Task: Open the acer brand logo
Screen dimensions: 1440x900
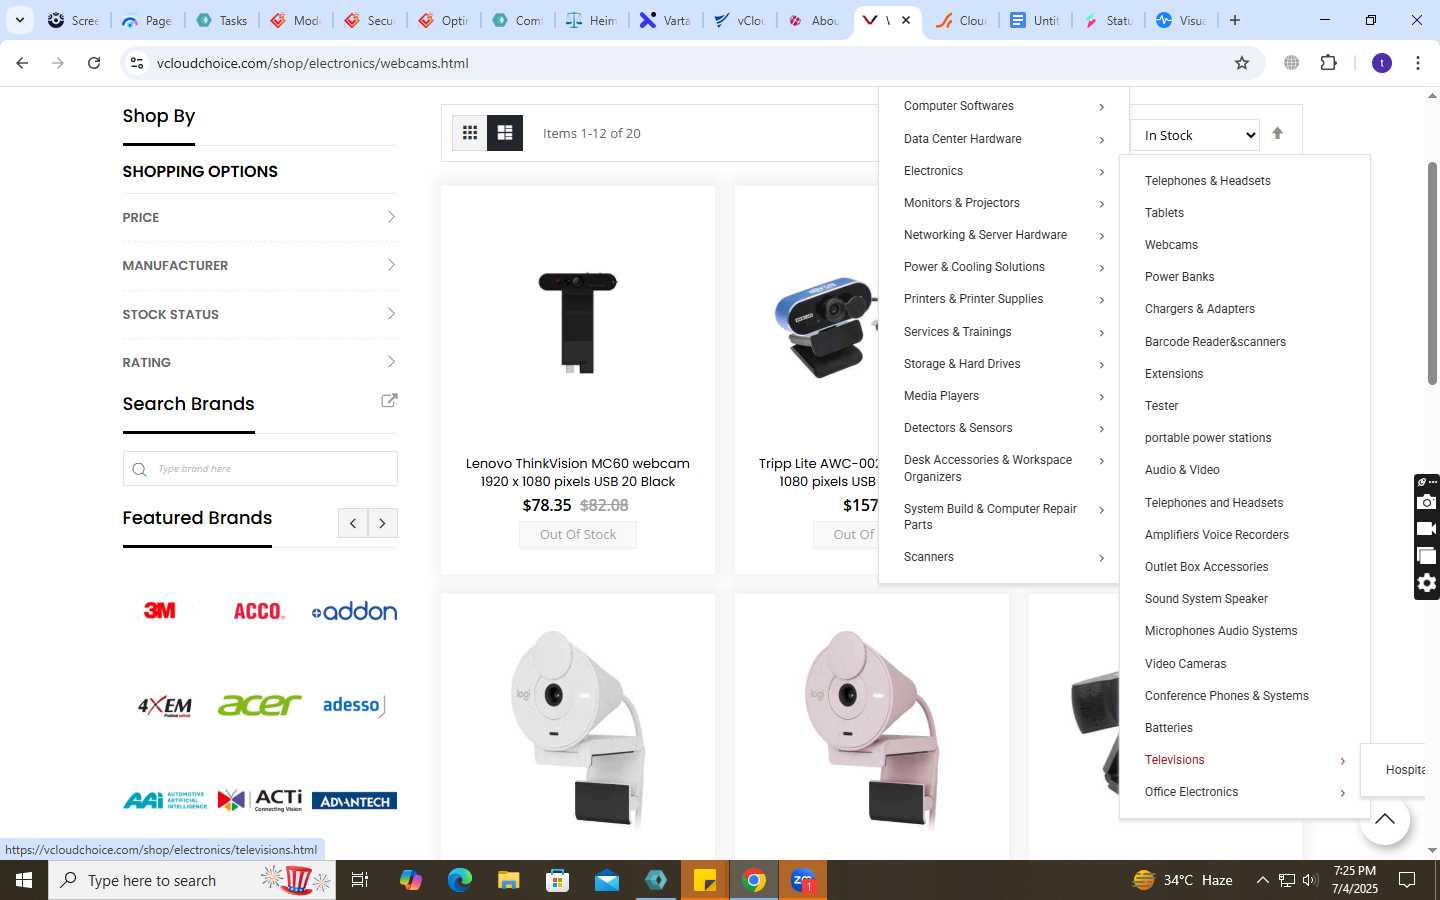Action: click(x=259, y=705)
